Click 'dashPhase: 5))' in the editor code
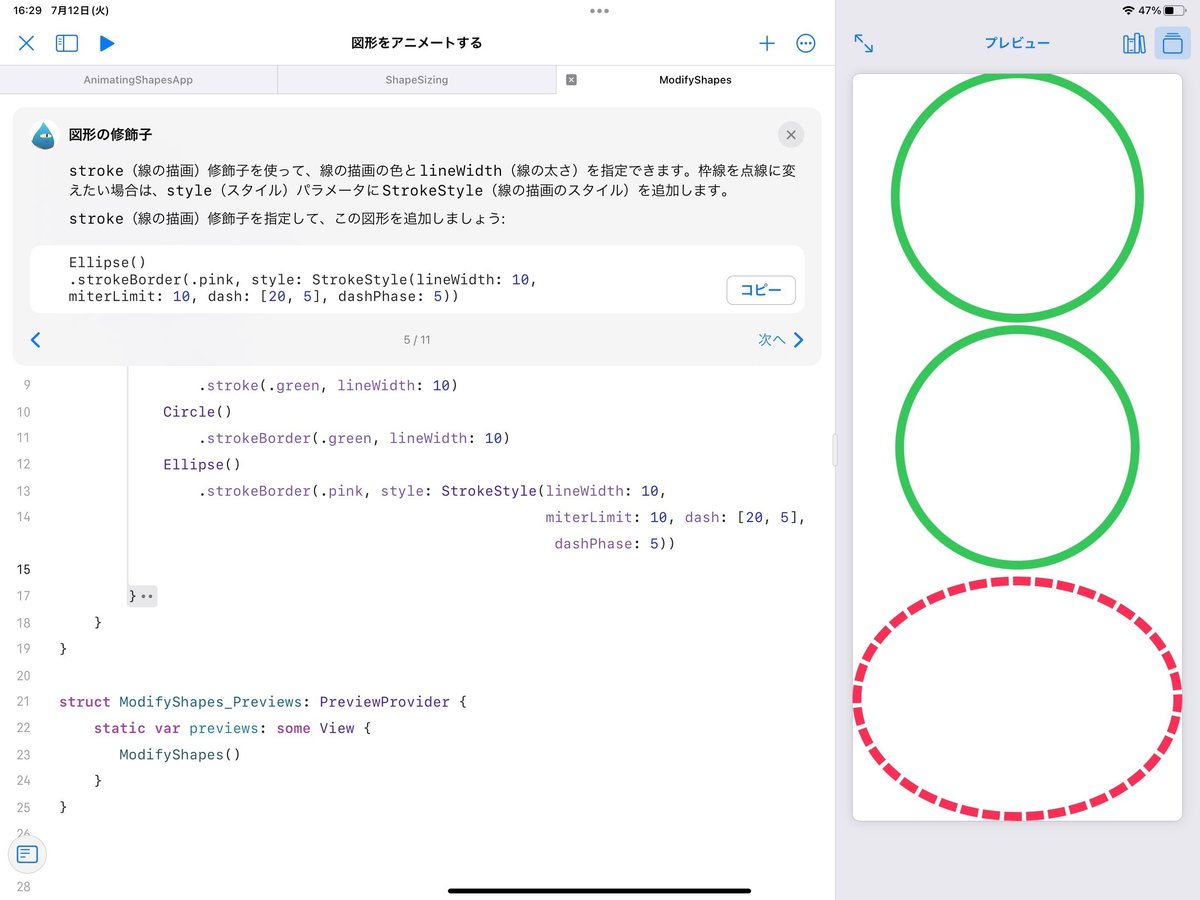Image resolution: width=1200 pixels, height=900 pixels. point(615,544)
